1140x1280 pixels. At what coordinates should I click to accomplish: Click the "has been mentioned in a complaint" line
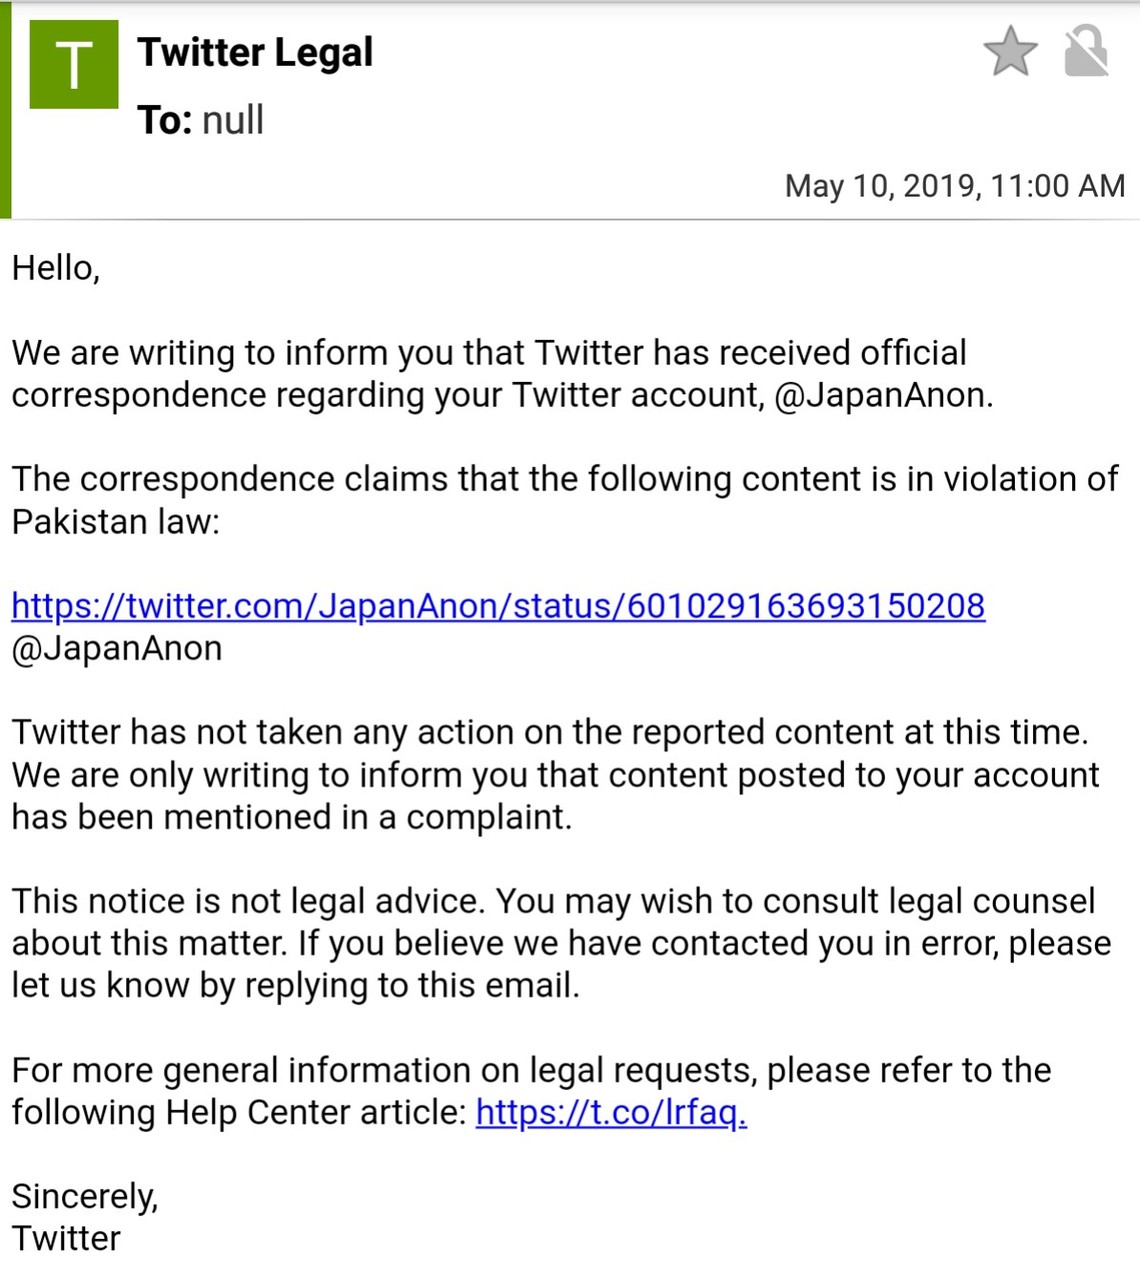point(292,817)
